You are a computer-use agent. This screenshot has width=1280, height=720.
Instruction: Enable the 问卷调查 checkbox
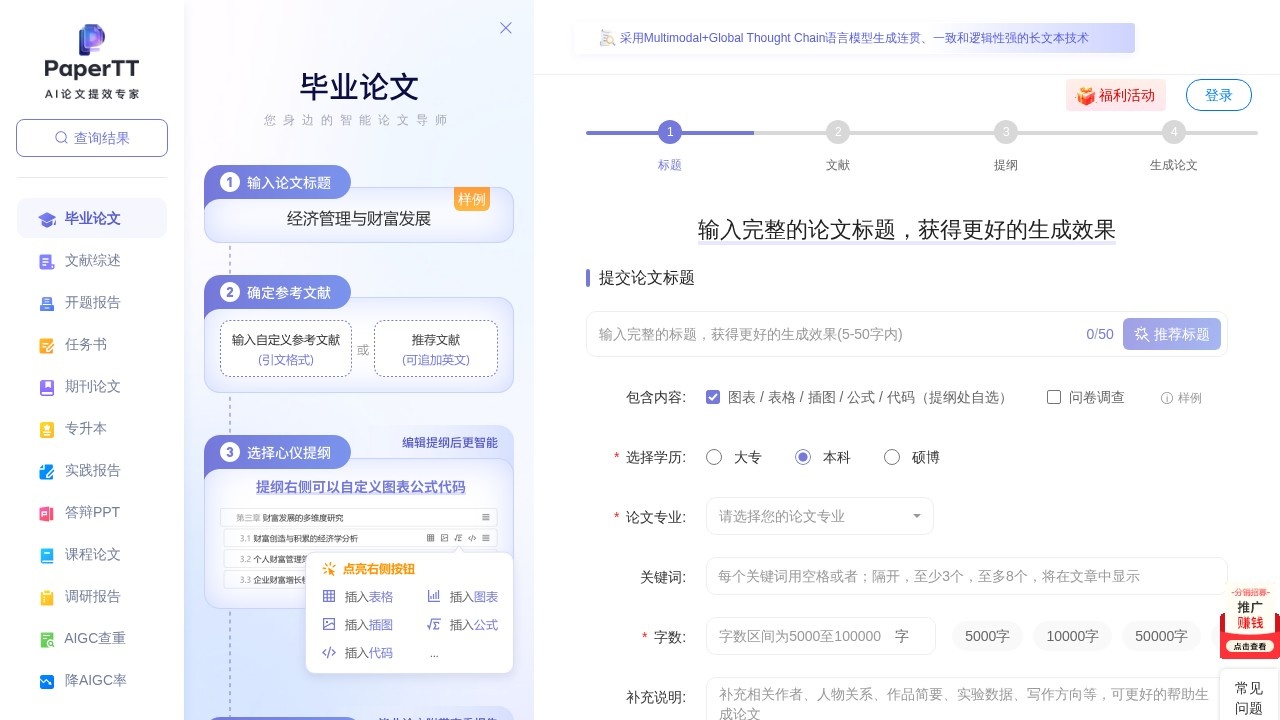[1054, 397]
